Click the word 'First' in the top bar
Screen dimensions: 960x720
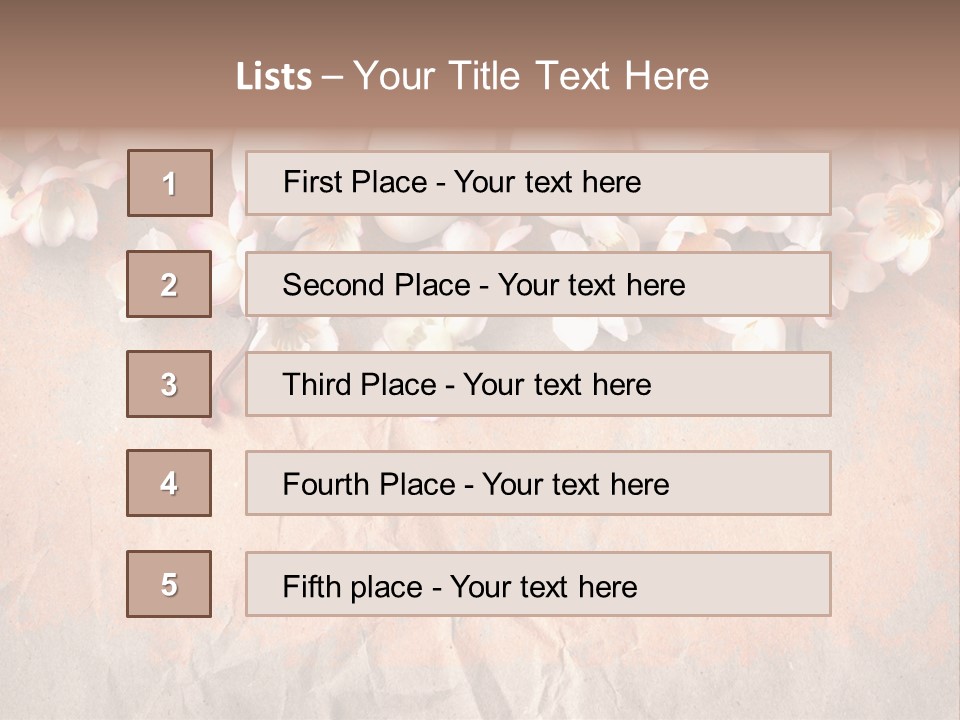[x=311, y=182]
